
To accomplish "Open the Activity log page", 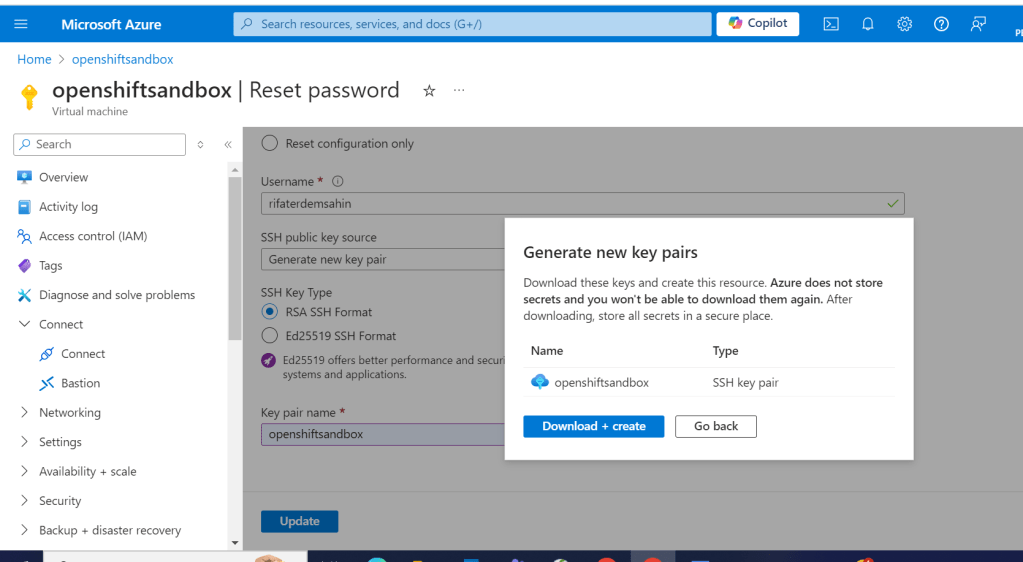I will (x=69, y=207).
